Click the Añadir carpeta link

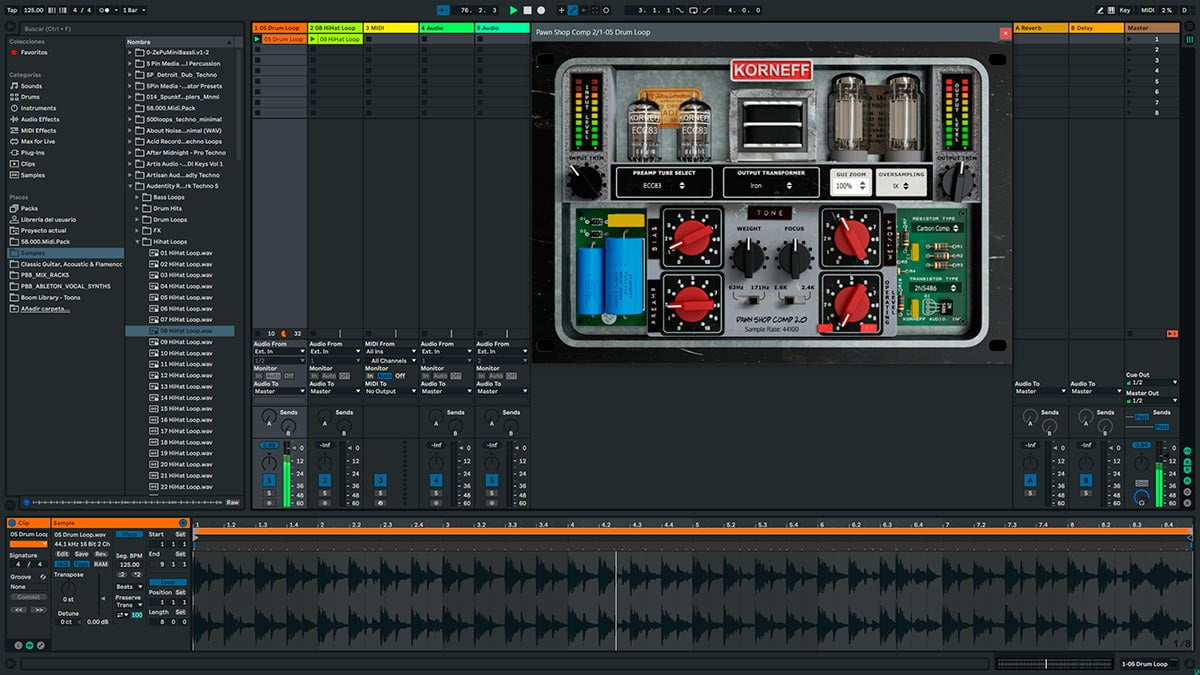pyautogui.click(x=46, y=309)
